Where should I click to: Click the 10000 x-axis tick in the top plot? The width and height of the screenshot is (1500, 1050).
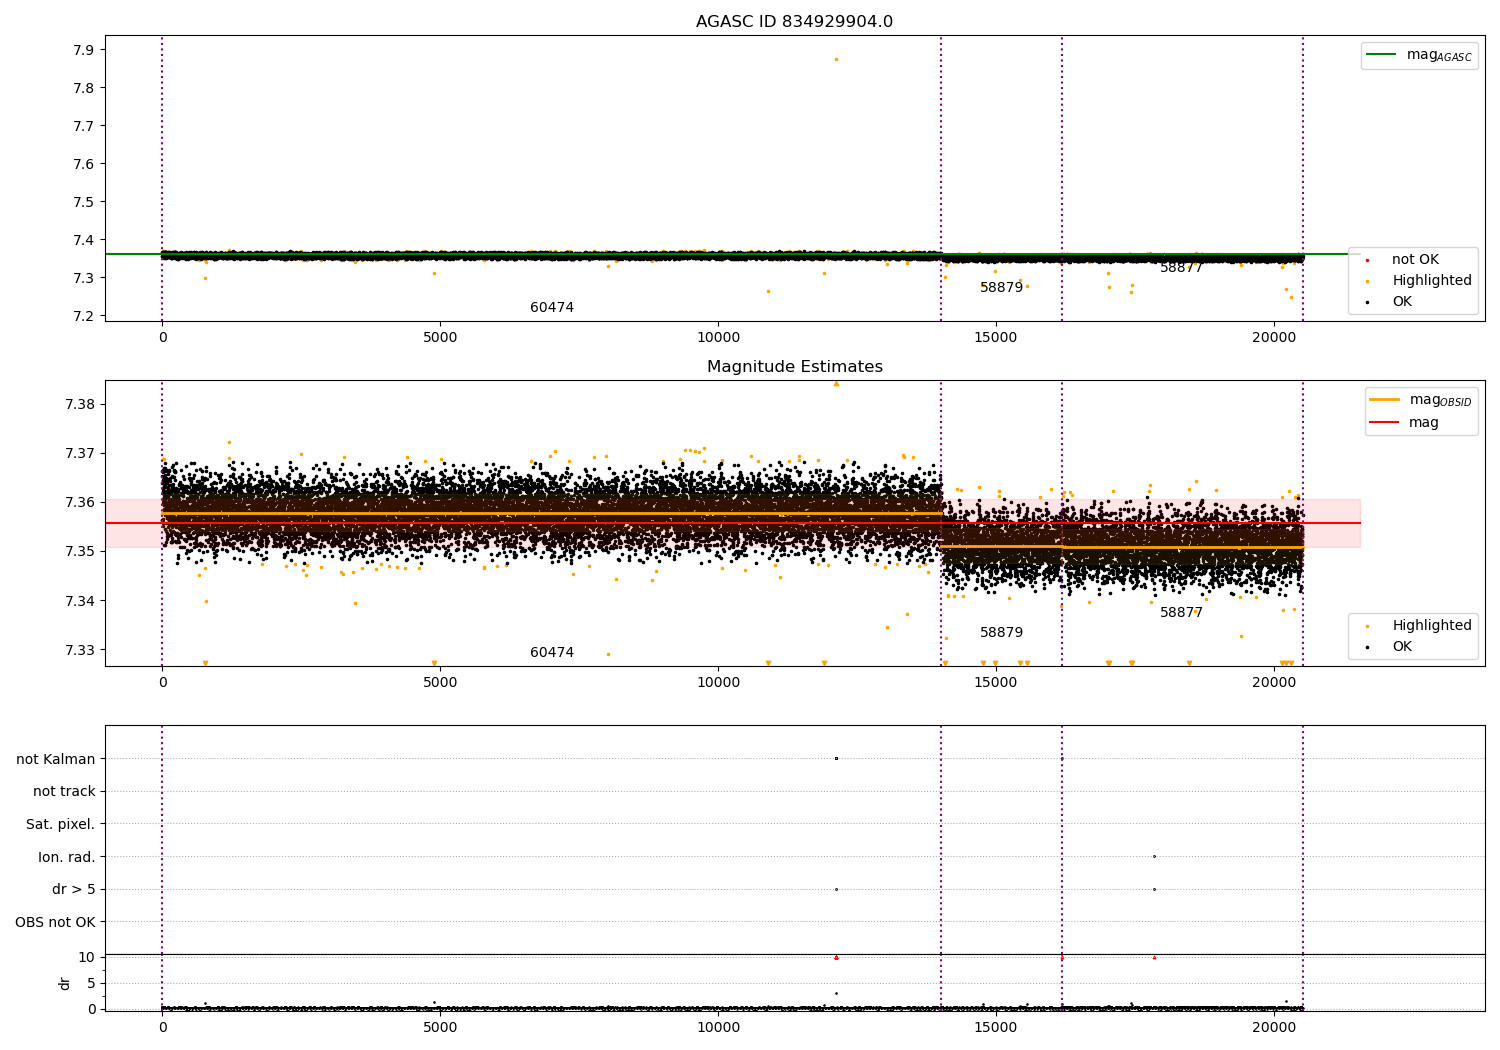coord(718,338)
